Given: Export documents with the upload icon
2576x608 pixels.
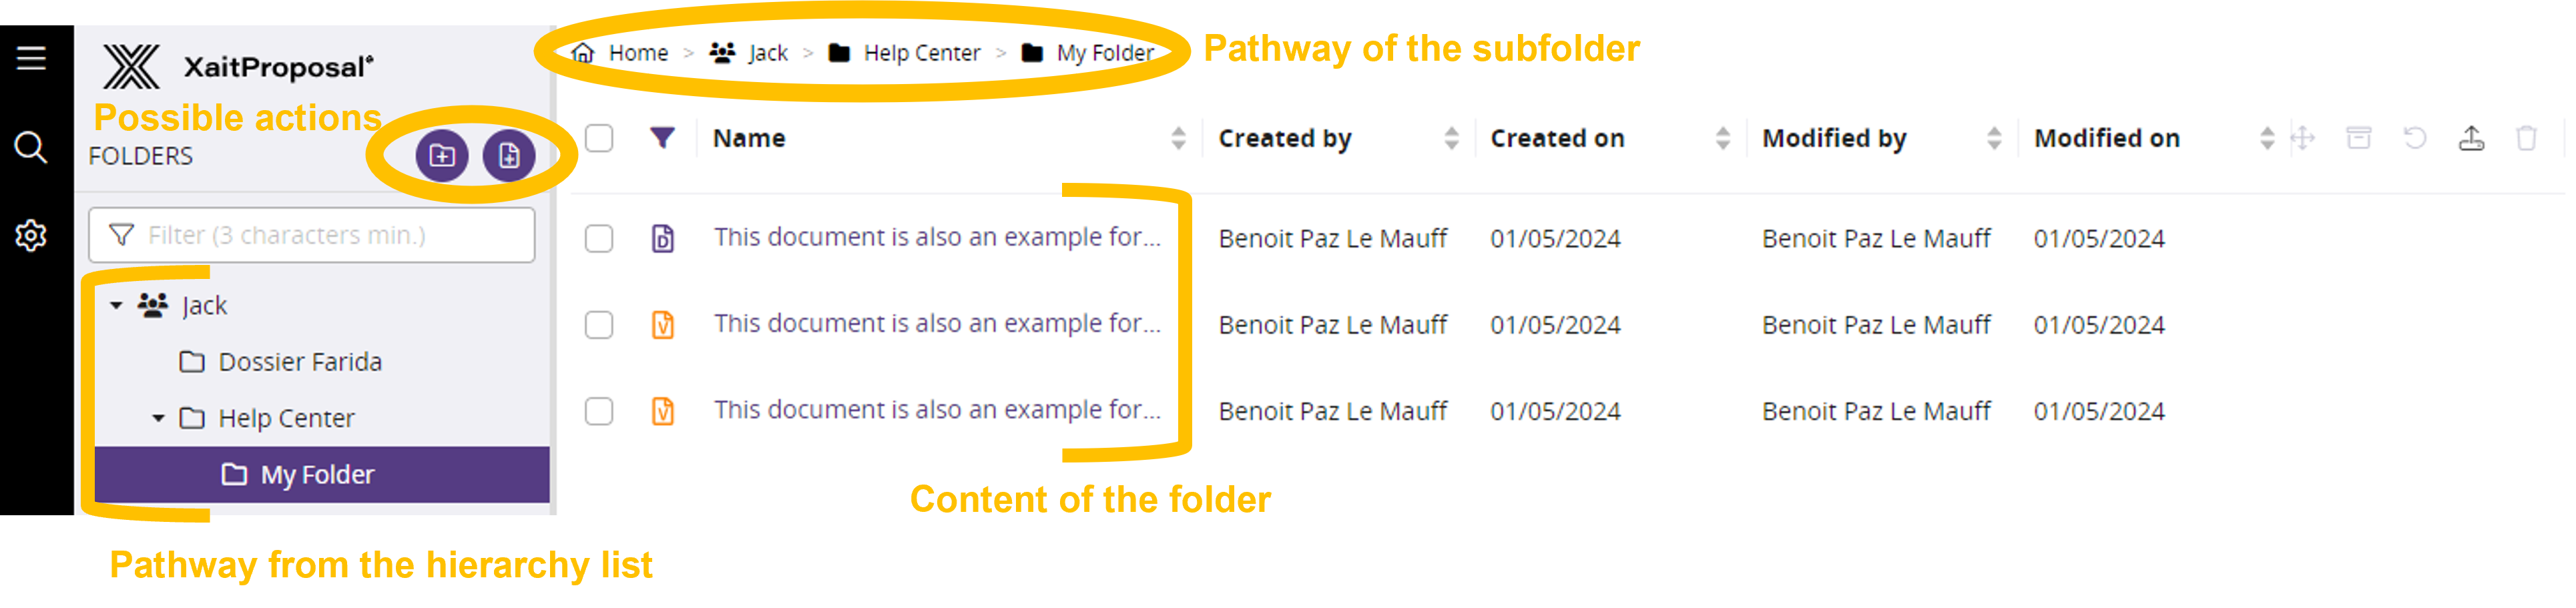Looking at the screenshot, I should click(2472, 138).
